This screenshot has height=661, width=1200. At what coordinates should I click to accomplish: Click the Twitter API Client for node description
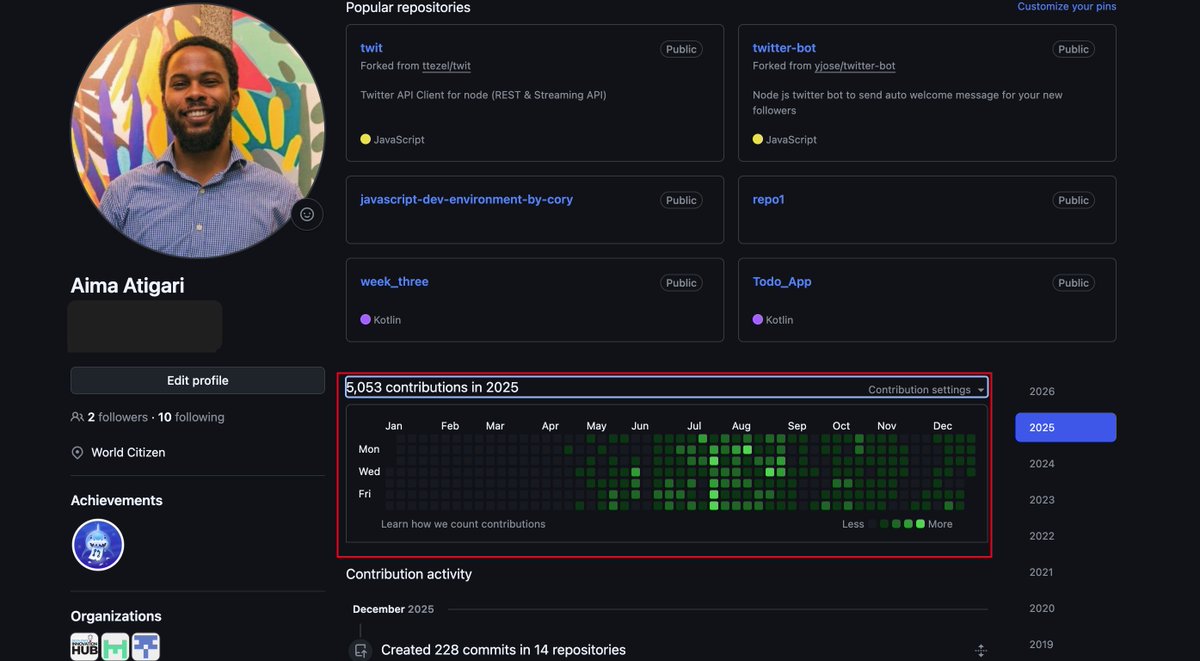tap(483, 95)
